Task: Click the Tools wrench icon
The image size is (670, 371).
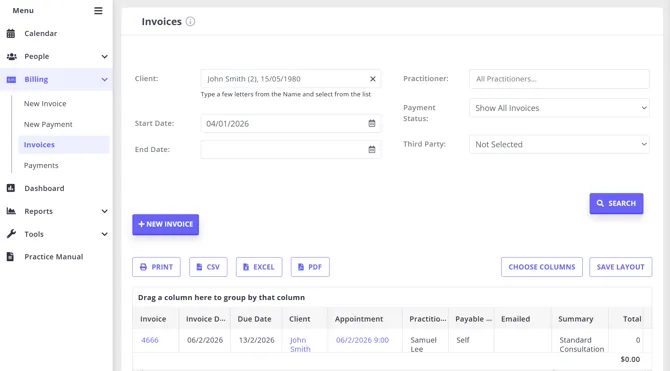Action: tap(11, 234)
